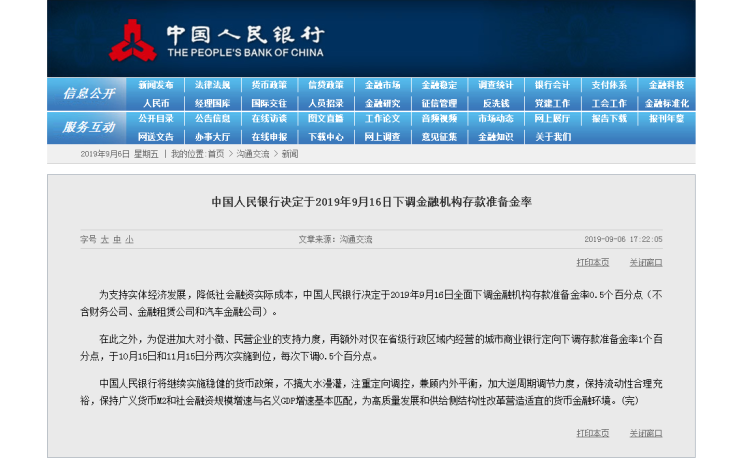The image size is (740, 464).
Task: Open 公开目录 under 服务互动
Action: 156,118
